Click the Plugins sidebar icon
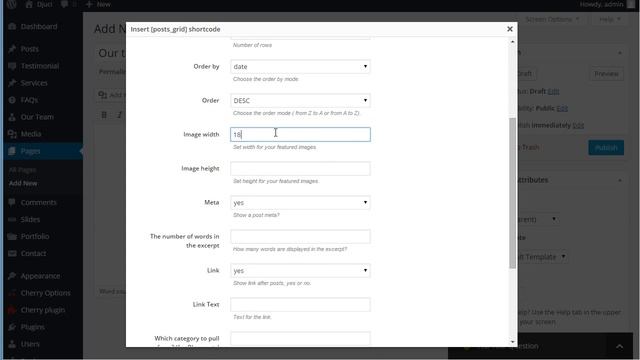The height and width of the screenshot is (360, 640). tap(12, 327)
